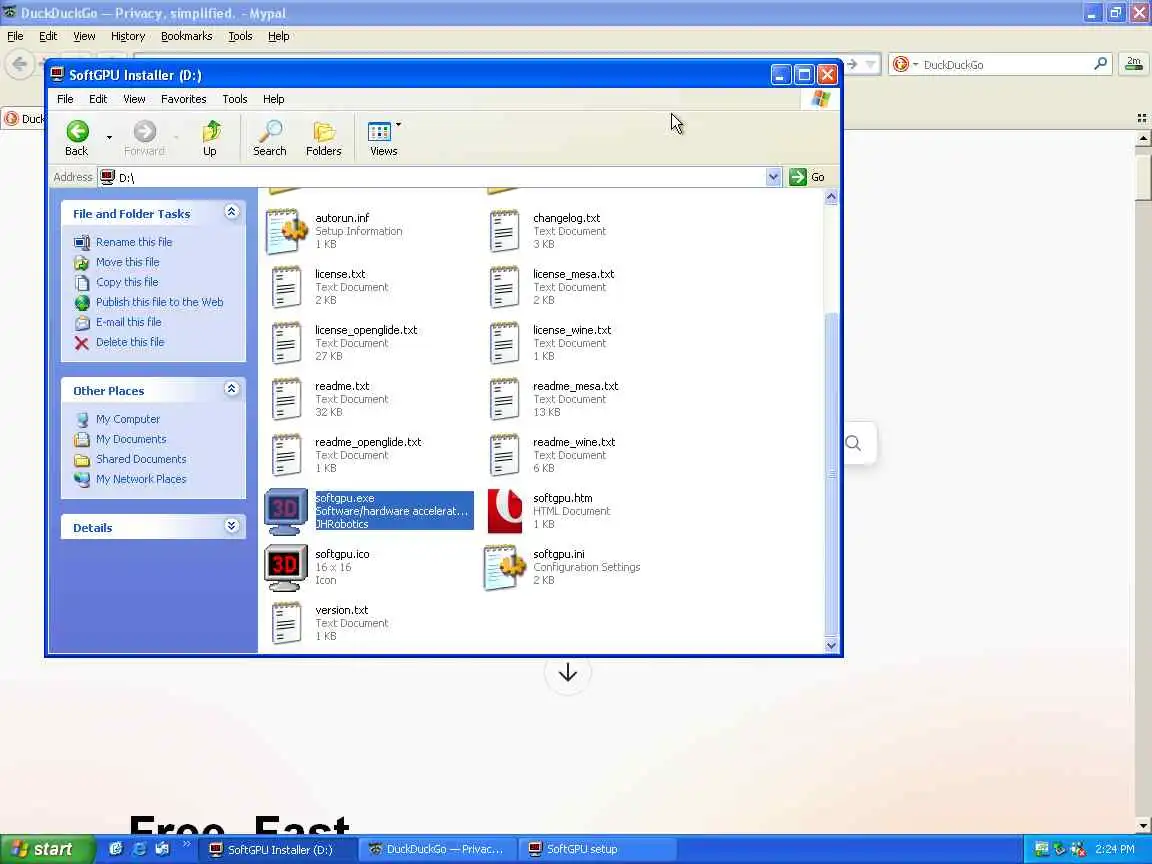Expand the Details panel

[231, 525]
